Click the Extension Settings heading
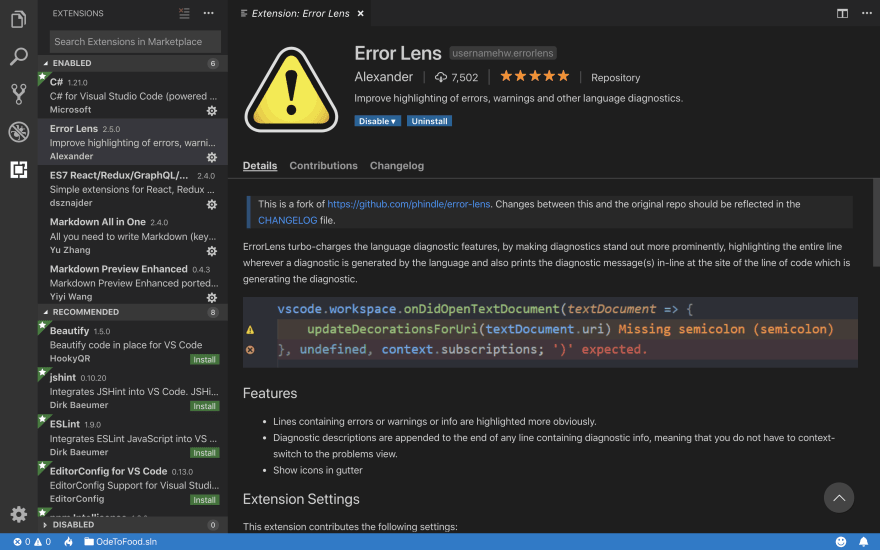The width and height of the screenshot is (880, 550). coord(301,499)
